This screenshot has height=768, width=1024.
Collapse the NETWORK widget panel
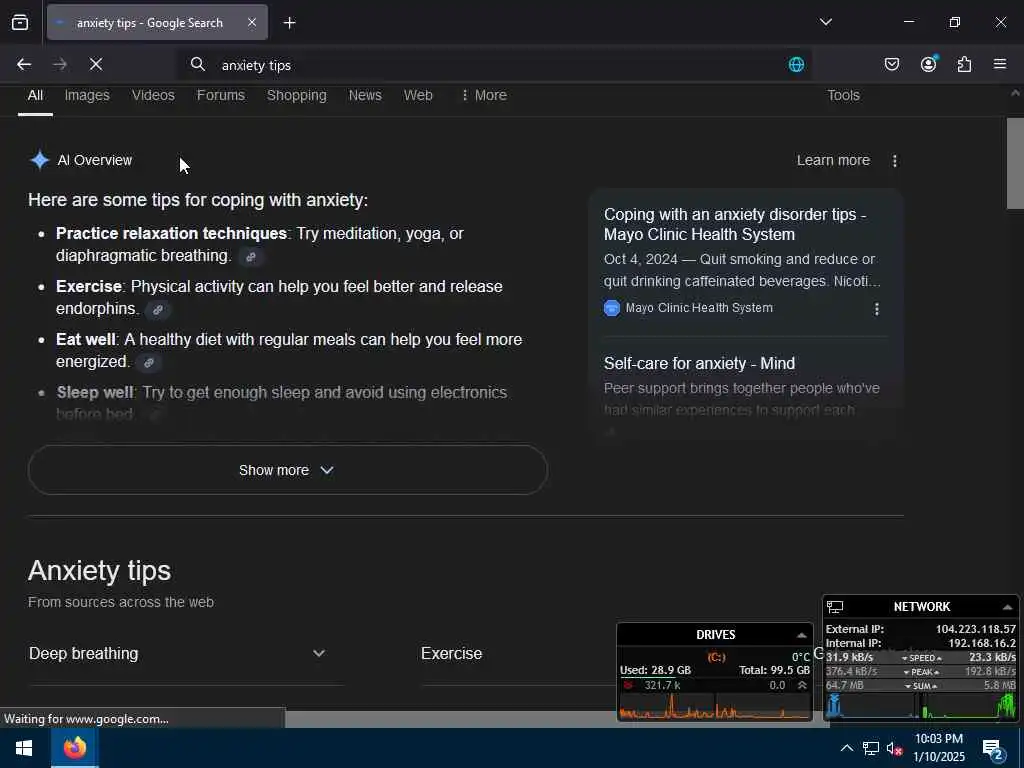(x=1008, y=607)
